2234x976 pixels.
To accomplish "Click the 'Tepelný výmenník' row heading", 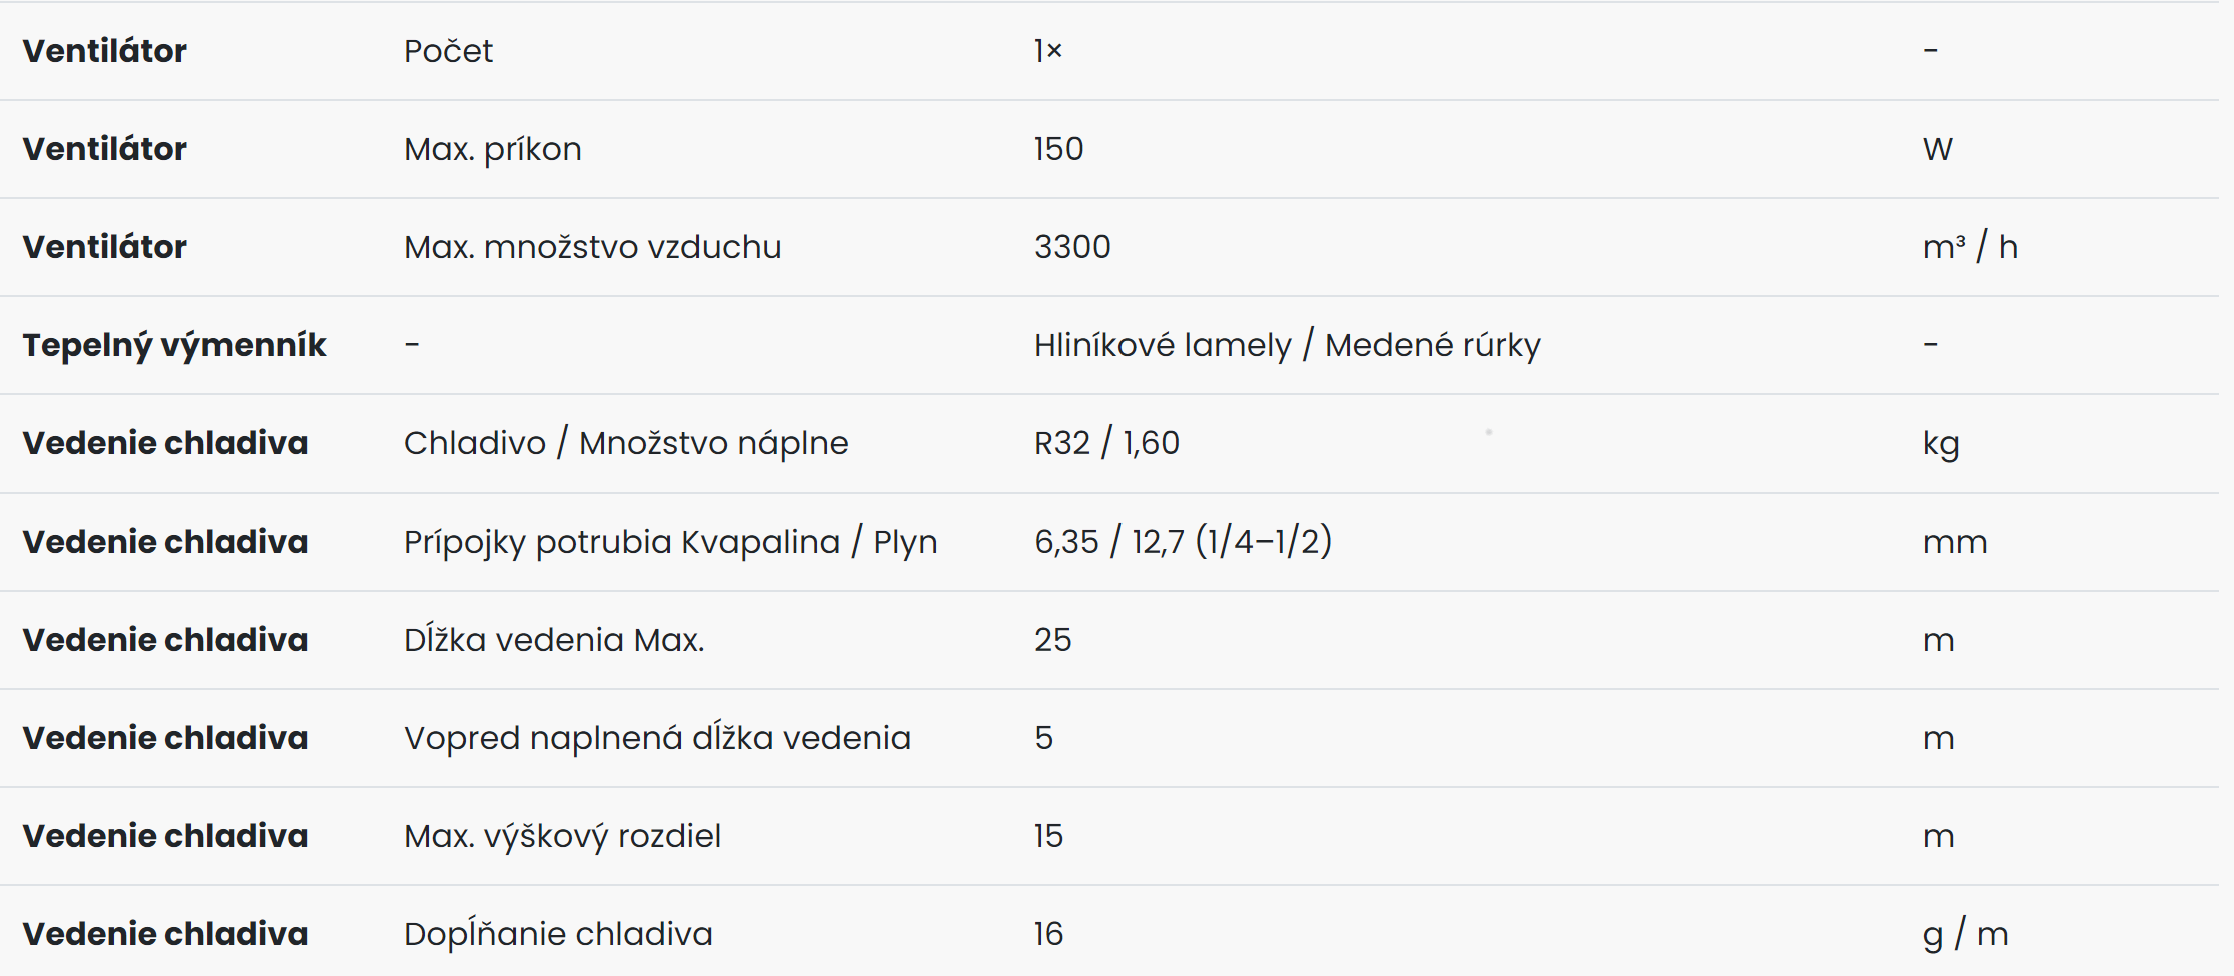I will 174,345.
